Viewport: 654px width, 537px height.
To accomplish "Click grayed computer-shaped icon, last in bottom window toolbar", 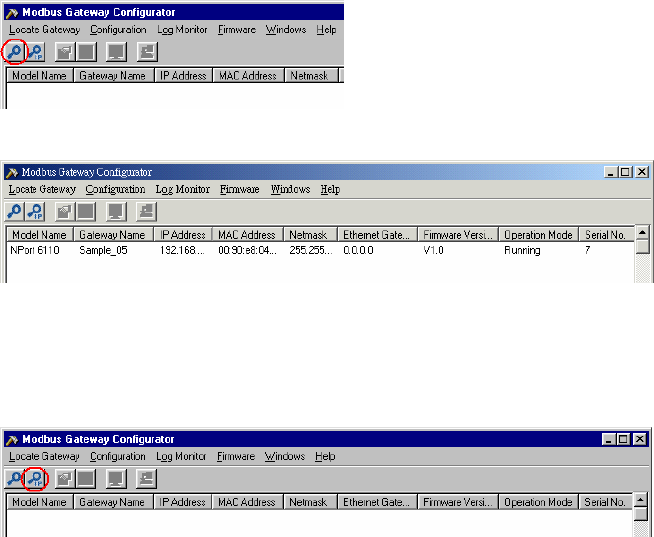I will (x=146, y=479).
